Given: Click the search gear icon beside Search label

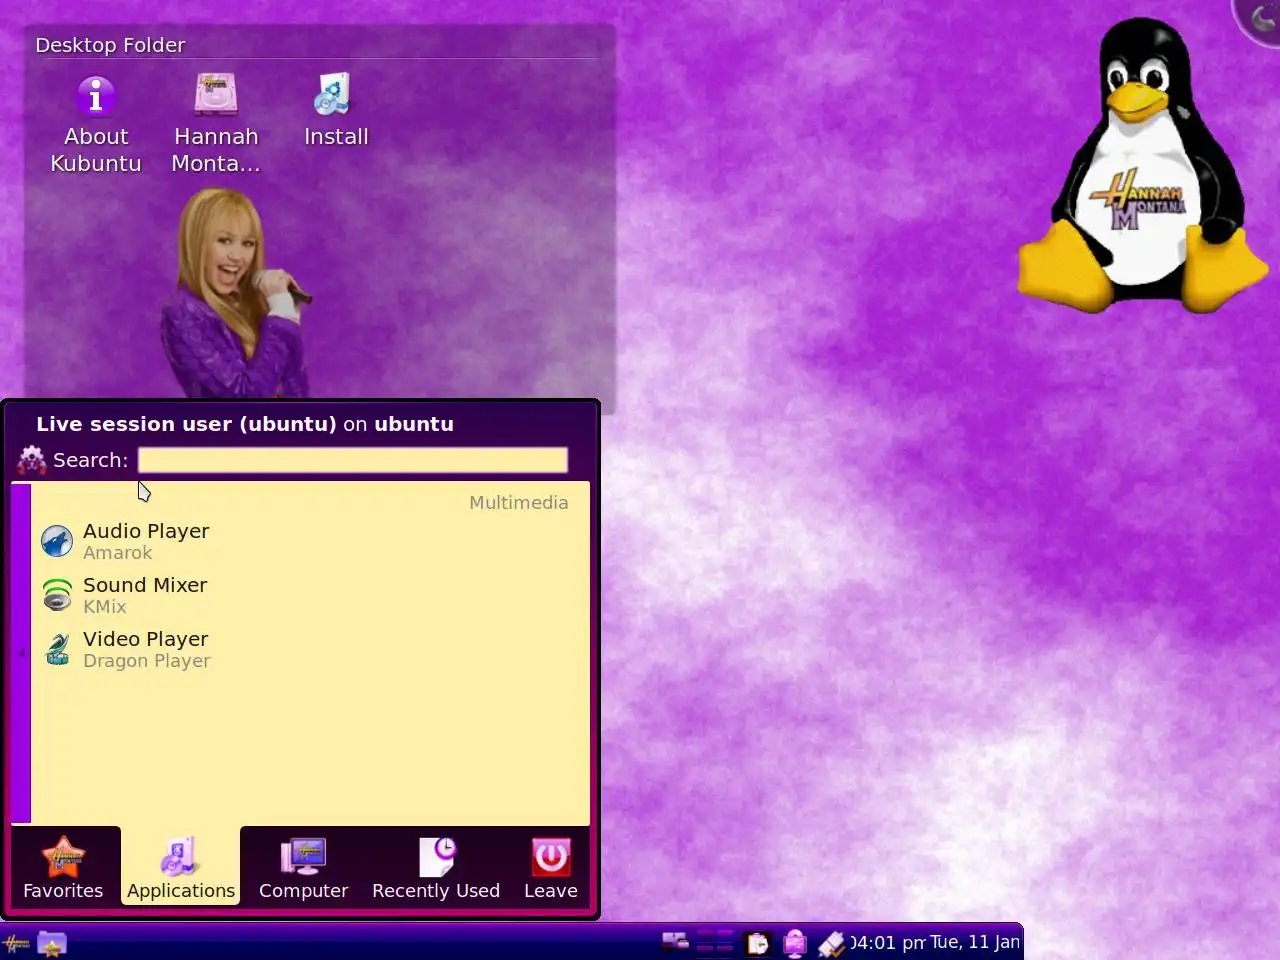Looking at the screenshot, I should coord(32,460).
